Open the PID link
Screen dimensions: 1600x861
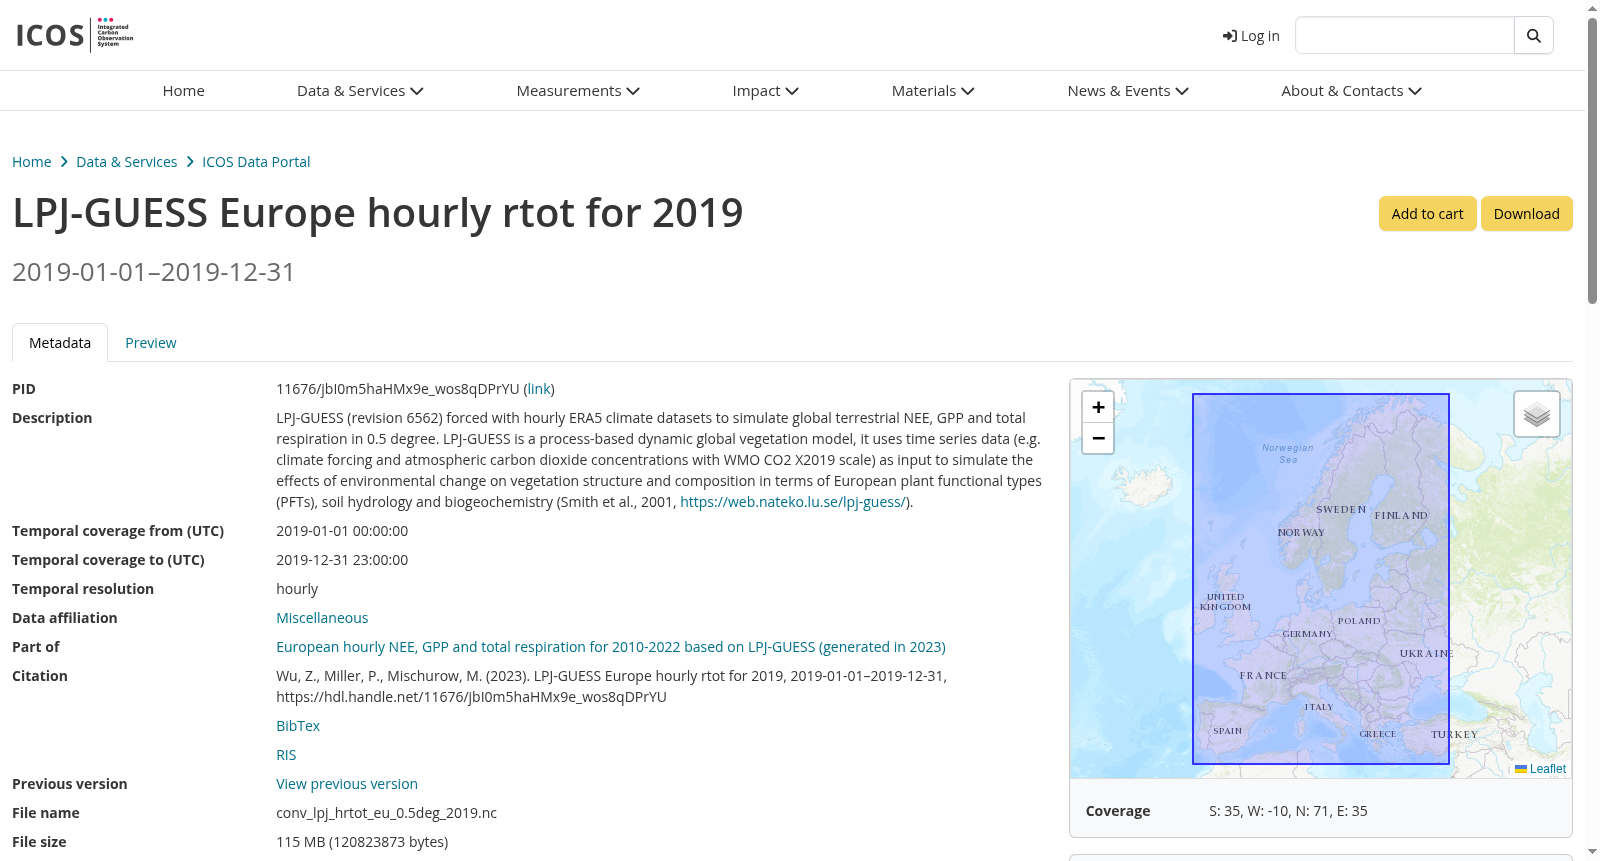[x=539, y=389]
